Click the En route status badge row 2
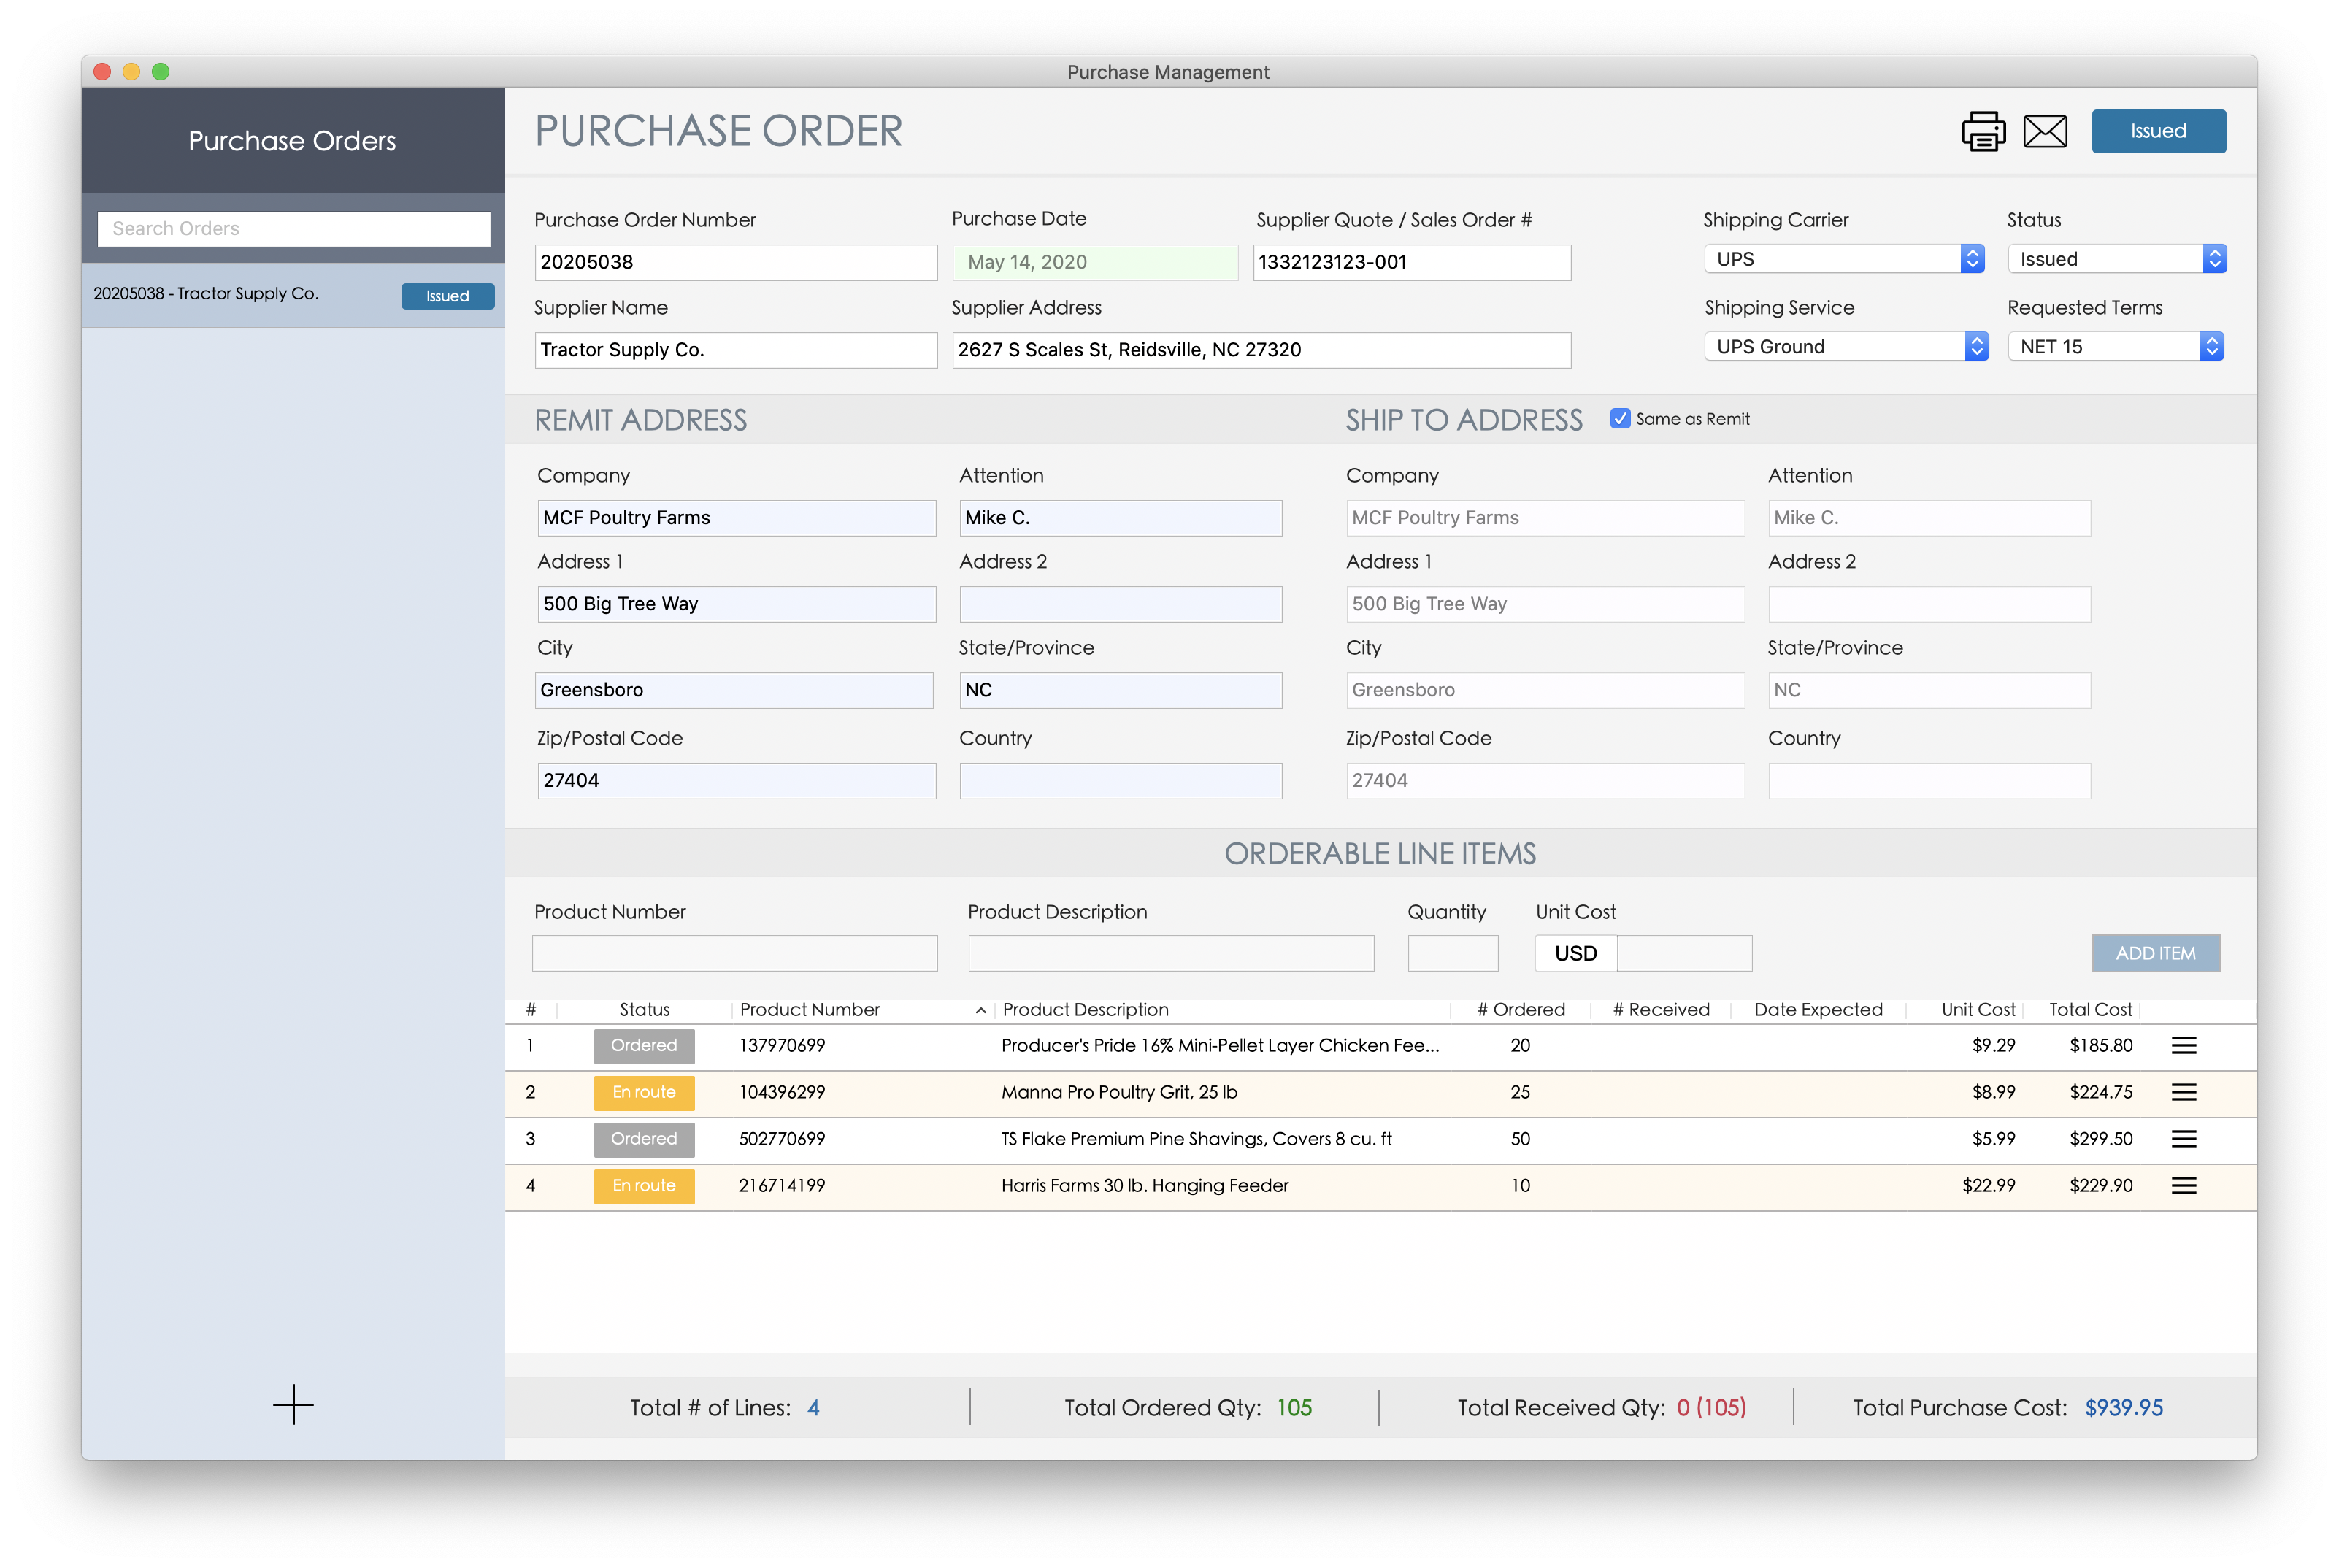 [644, 1092]
